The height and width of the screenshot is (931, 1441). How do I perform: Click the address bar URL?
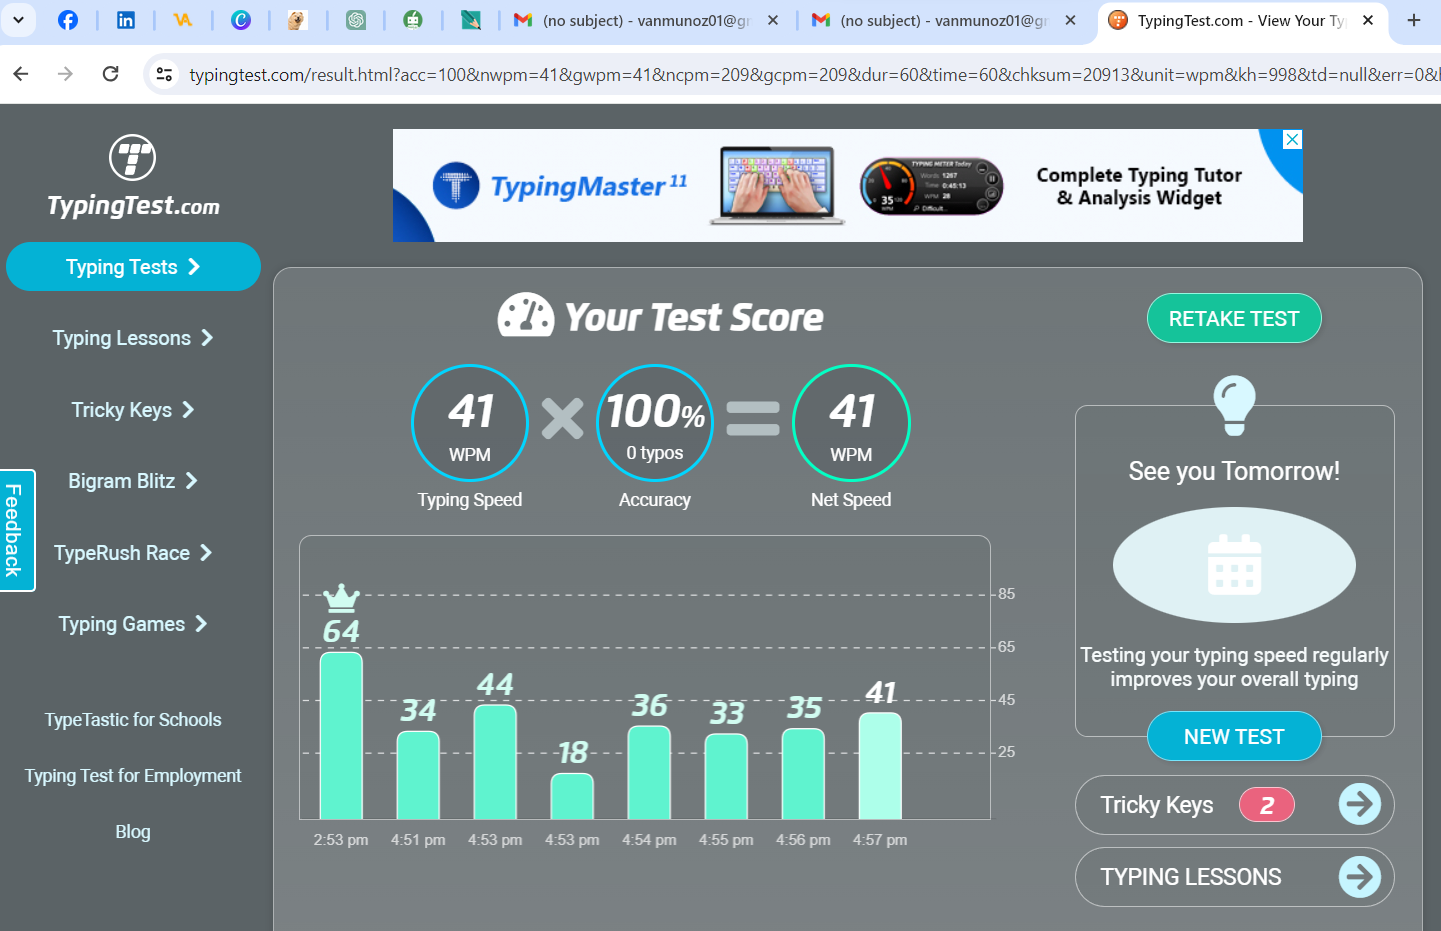coord(814,74)
